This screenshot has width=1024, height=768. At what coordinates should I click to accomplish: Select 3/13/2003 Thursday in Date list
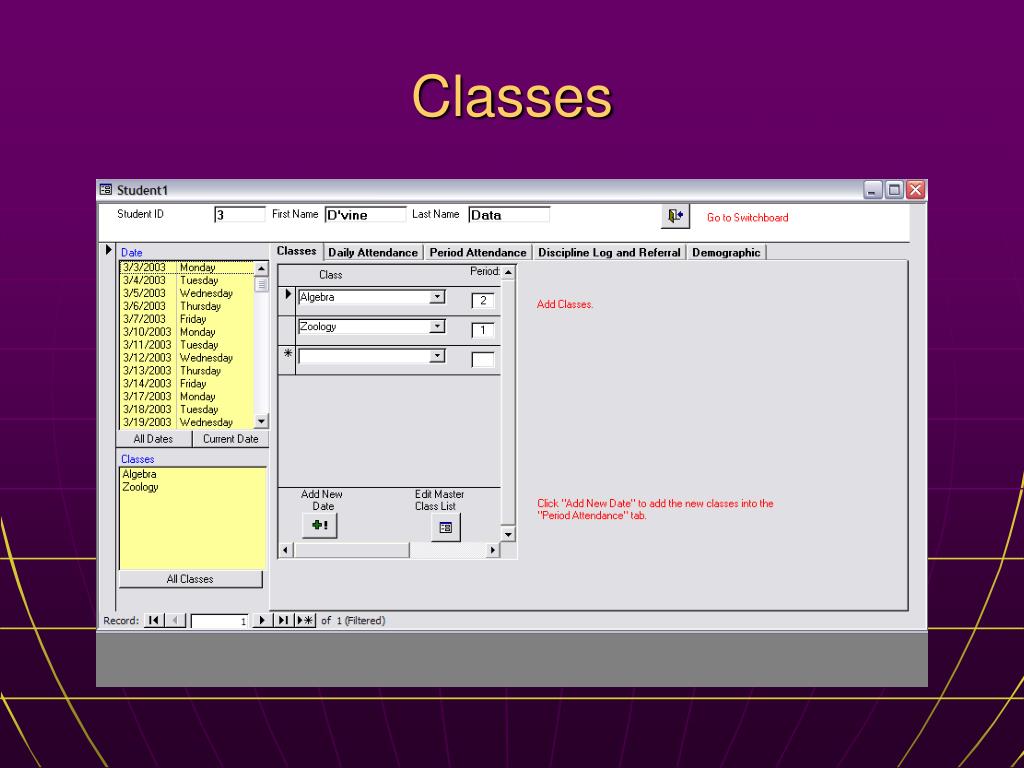pyautogui.click(x=187, y=370)
